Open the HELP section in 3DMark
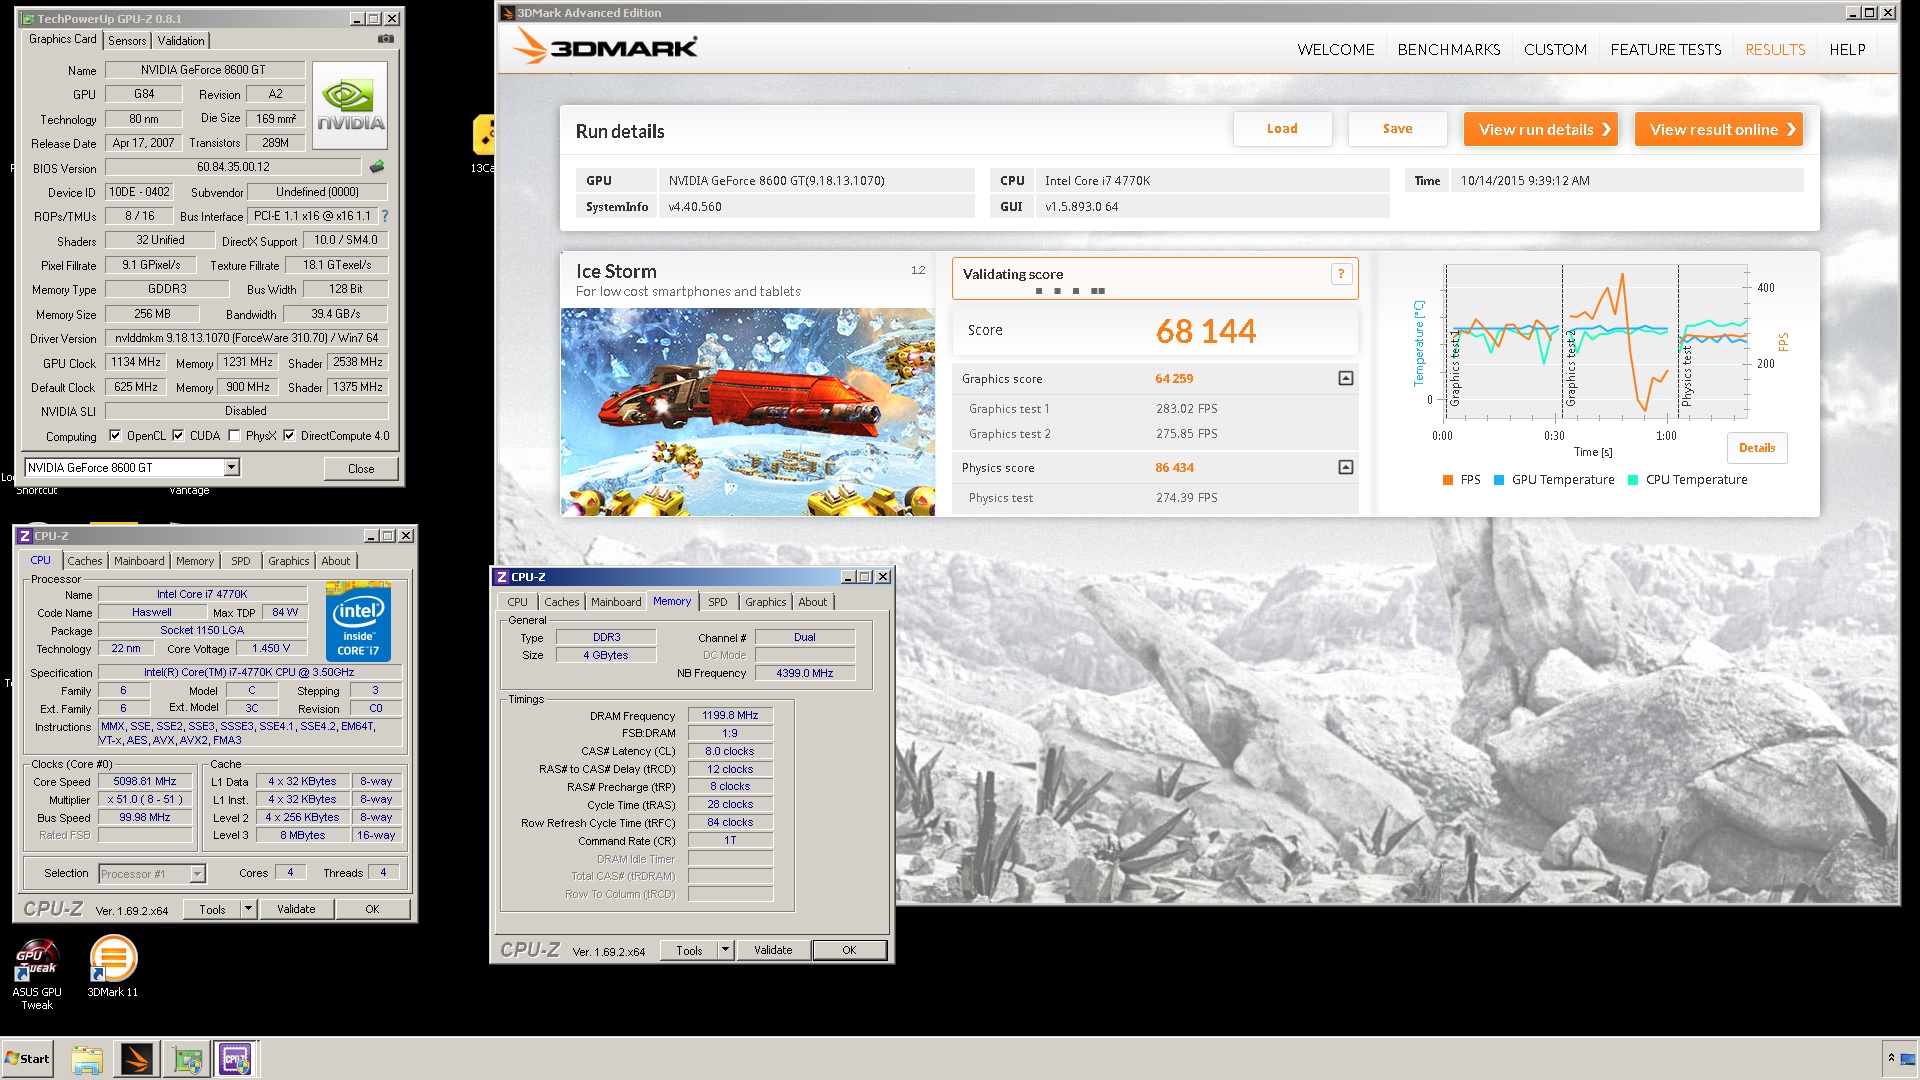The image size is (1920, 1080). click(x=1847, y=50)
